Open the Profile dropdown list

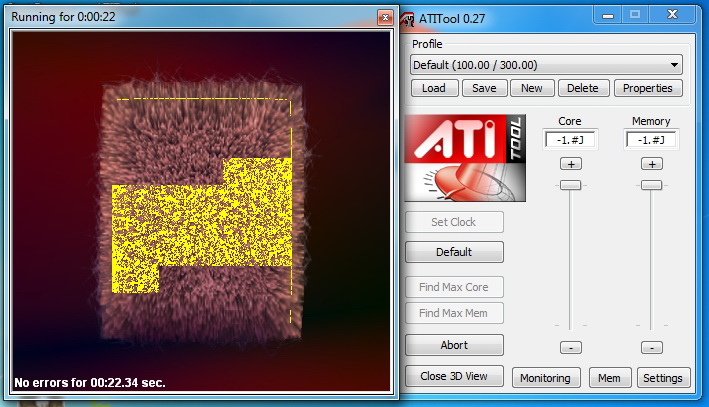675,65
